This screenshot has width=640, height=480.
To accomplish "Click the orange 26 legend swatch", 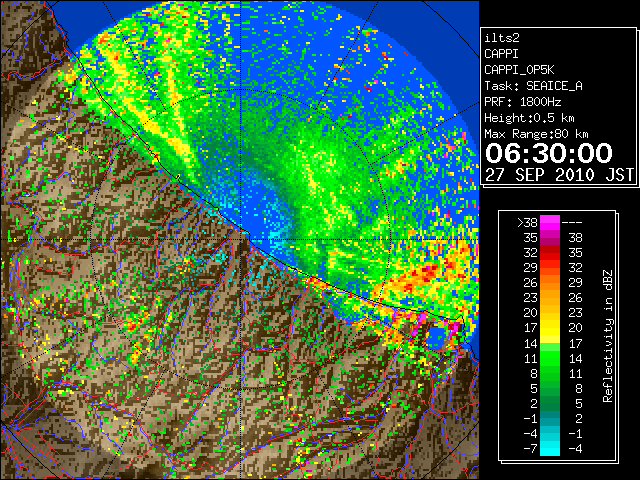I will 550,282.
